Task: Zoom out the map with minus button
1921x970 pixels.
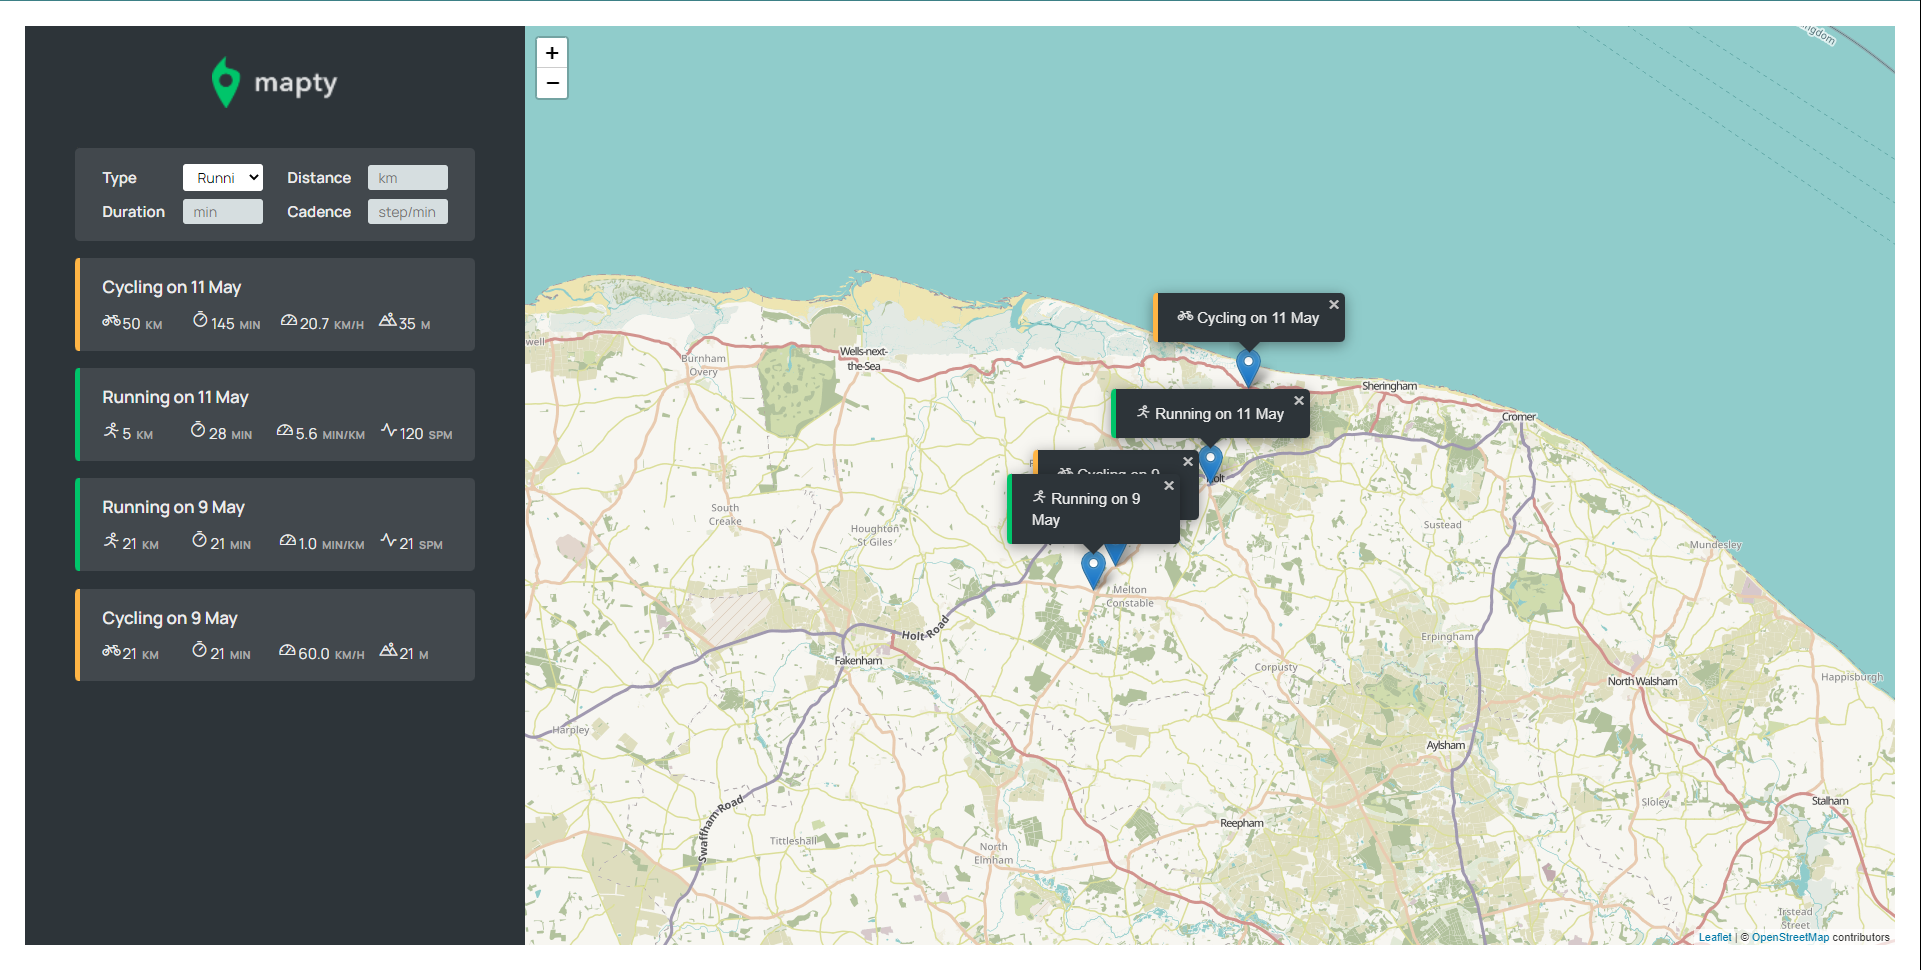Action: click(x=552, y=83)
